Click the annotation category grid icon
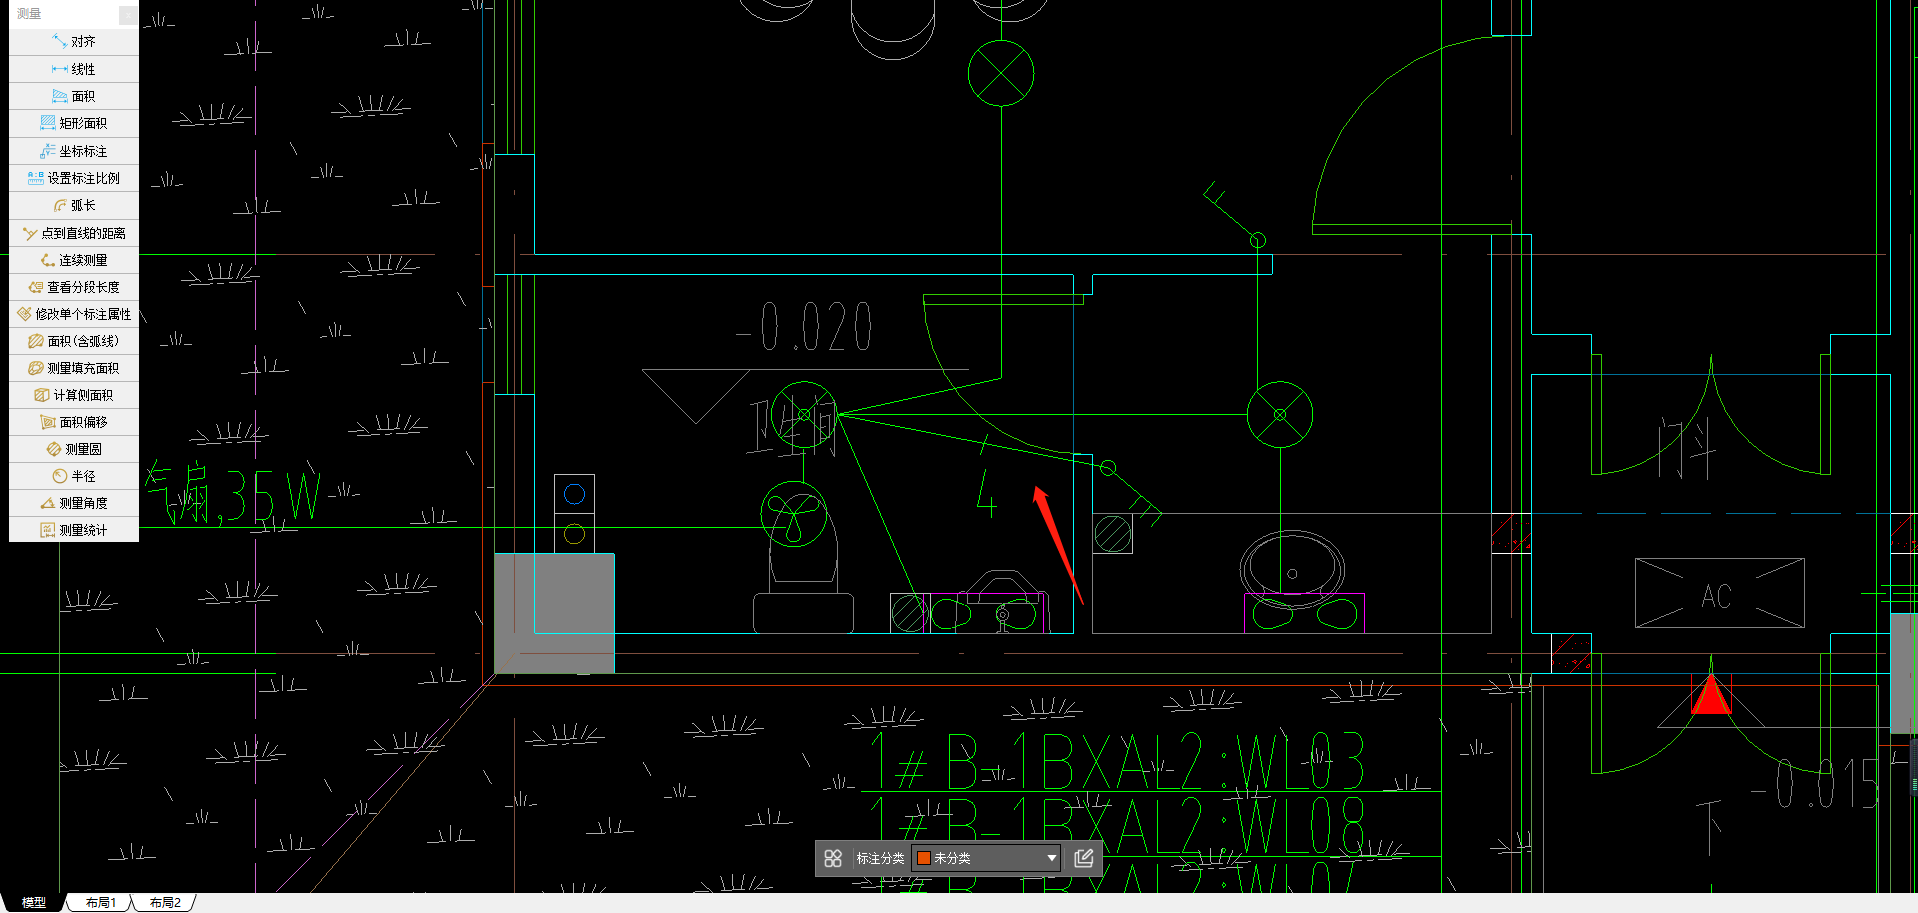This screenshot has height=913, width=1918. coord(833,858)
